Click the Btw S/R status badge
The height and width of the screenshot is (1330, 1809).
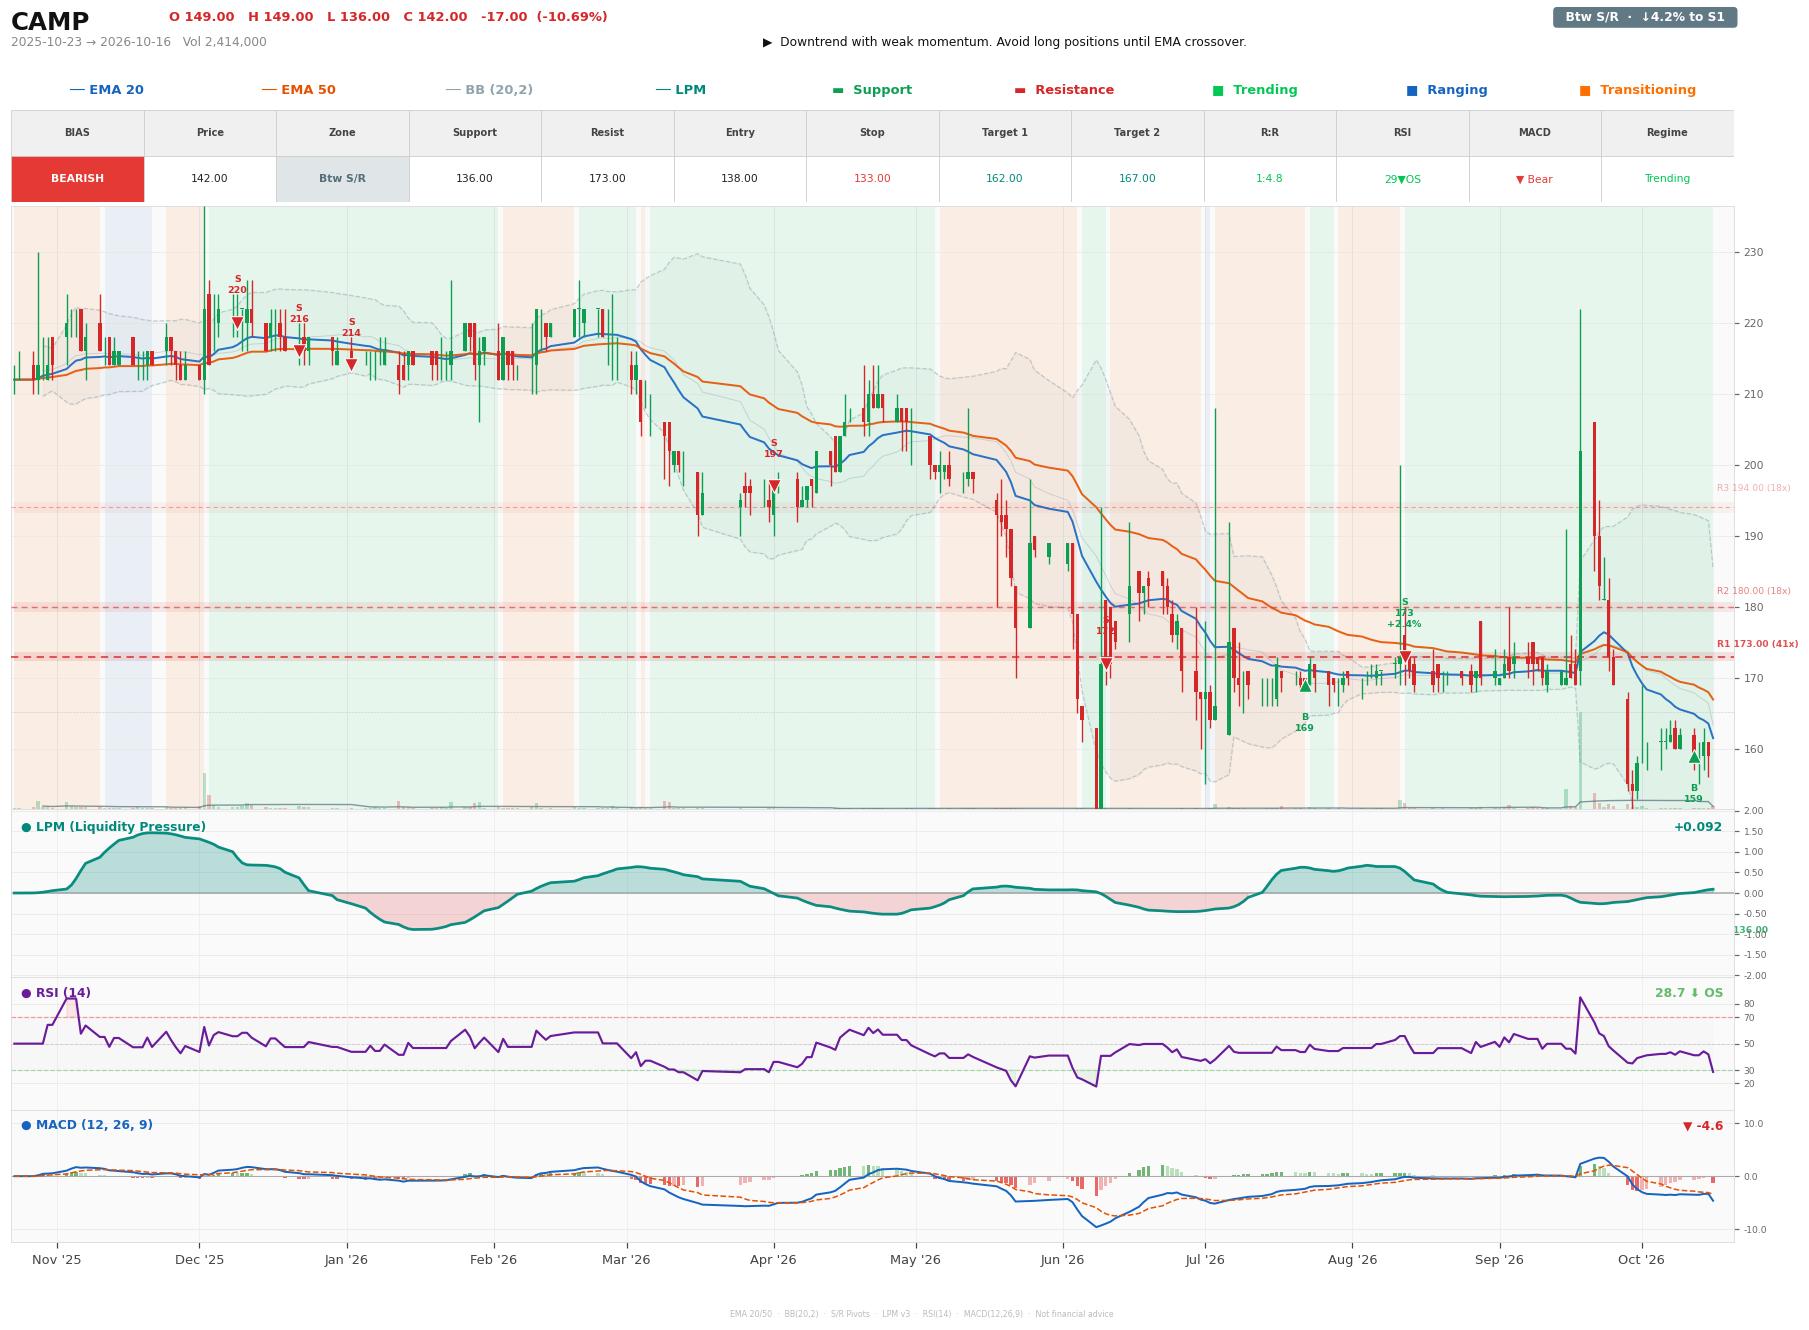pyautogui.click(x=1645, y=17)
